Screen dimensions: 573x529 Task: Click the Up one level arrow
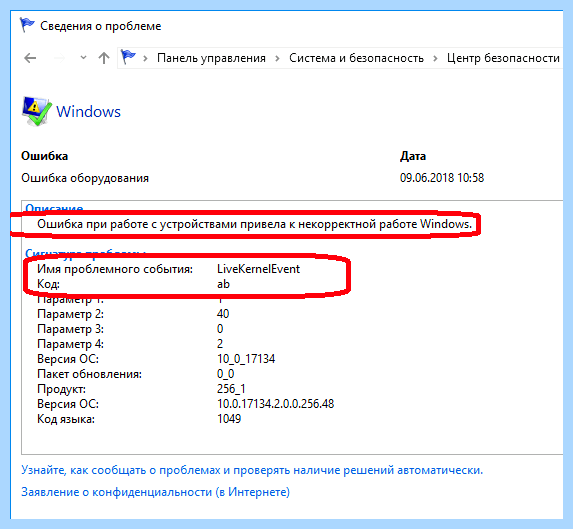[104, 58]
